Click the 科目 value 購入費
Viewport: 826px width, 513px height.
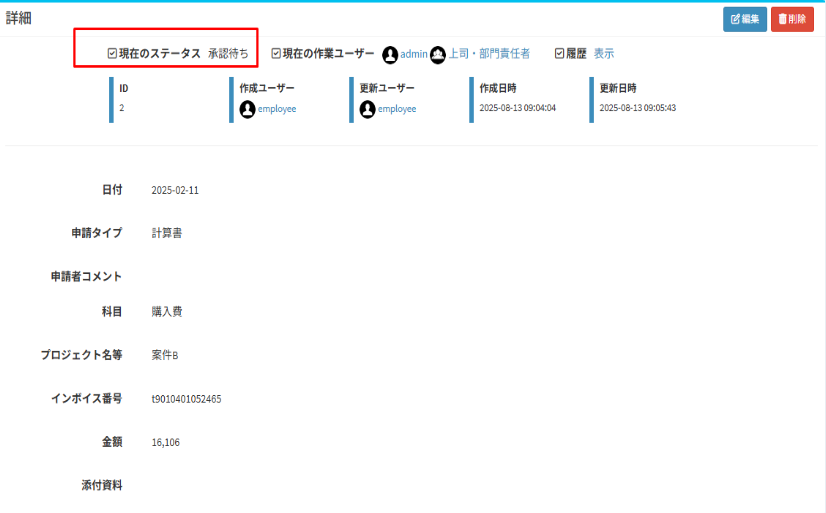click(167, 311)
